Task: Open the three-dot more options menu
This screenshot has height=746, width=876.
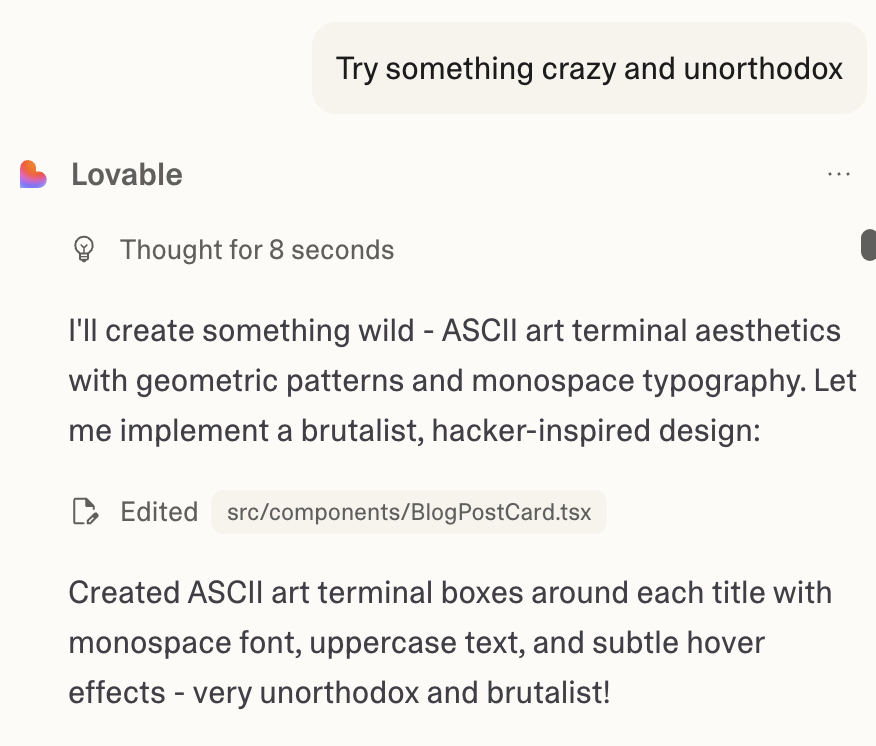Action: [839, 175]
